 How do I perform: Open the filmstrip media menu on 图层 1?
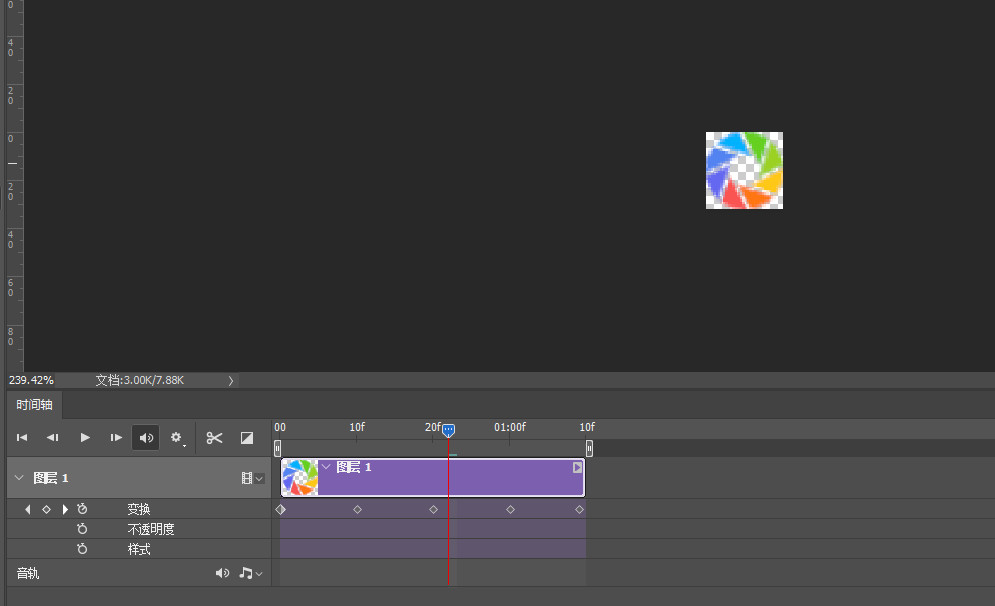(252, 479)
